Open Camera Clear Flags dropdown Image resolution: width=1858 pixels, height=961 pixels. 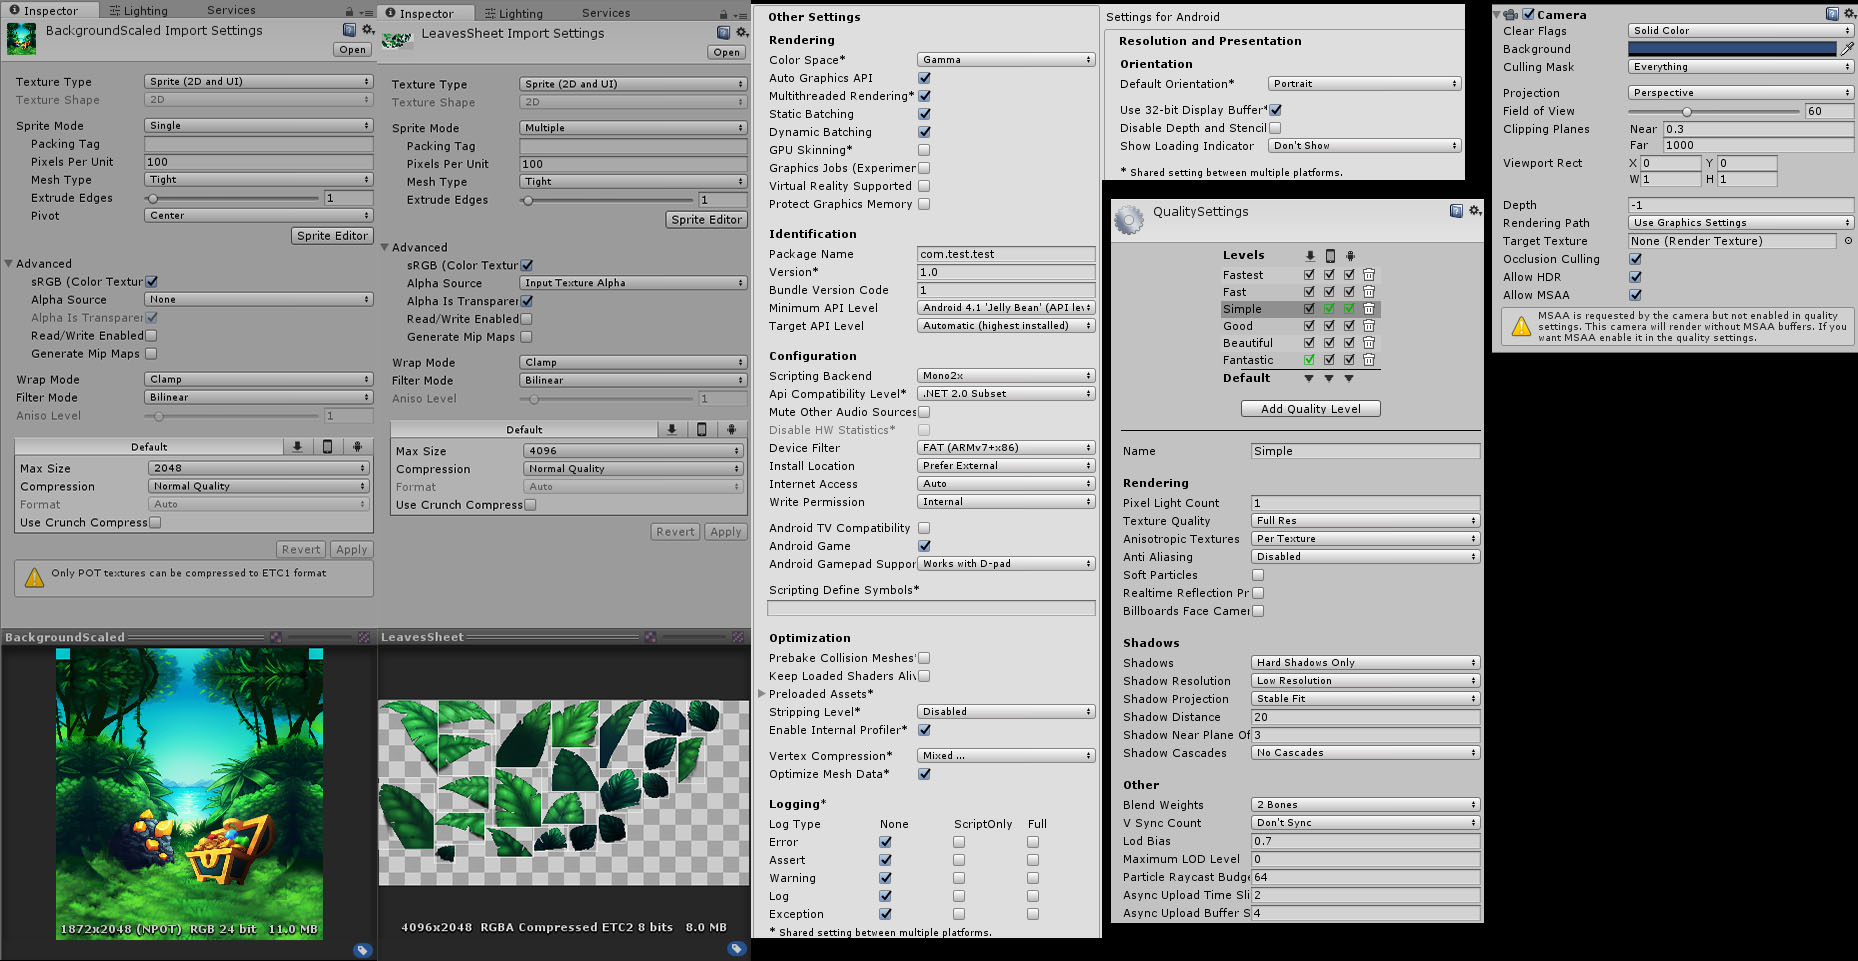tap(1741, 31)
